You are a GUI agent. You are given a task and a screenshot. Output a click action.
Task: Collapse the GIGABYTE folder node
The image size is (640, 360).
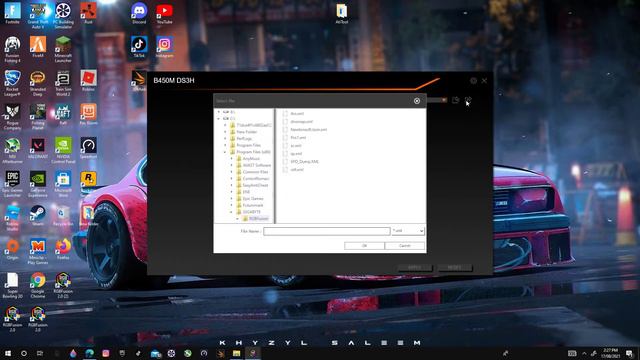click(231, 212)
